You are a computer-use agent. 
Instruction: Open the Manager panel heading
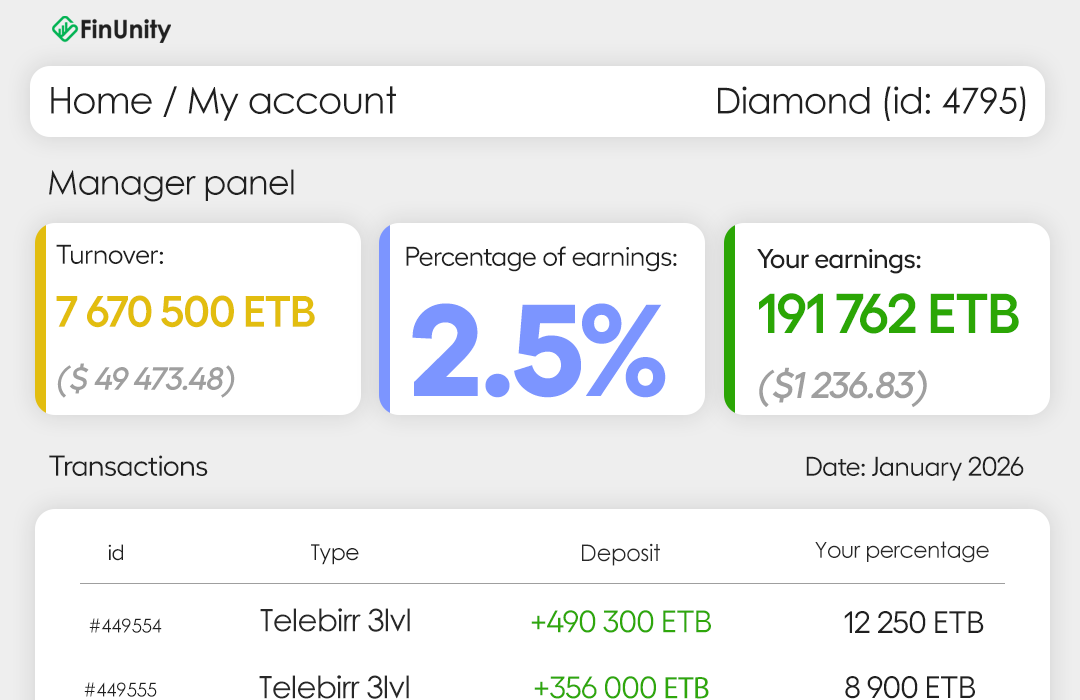[171, 184]
